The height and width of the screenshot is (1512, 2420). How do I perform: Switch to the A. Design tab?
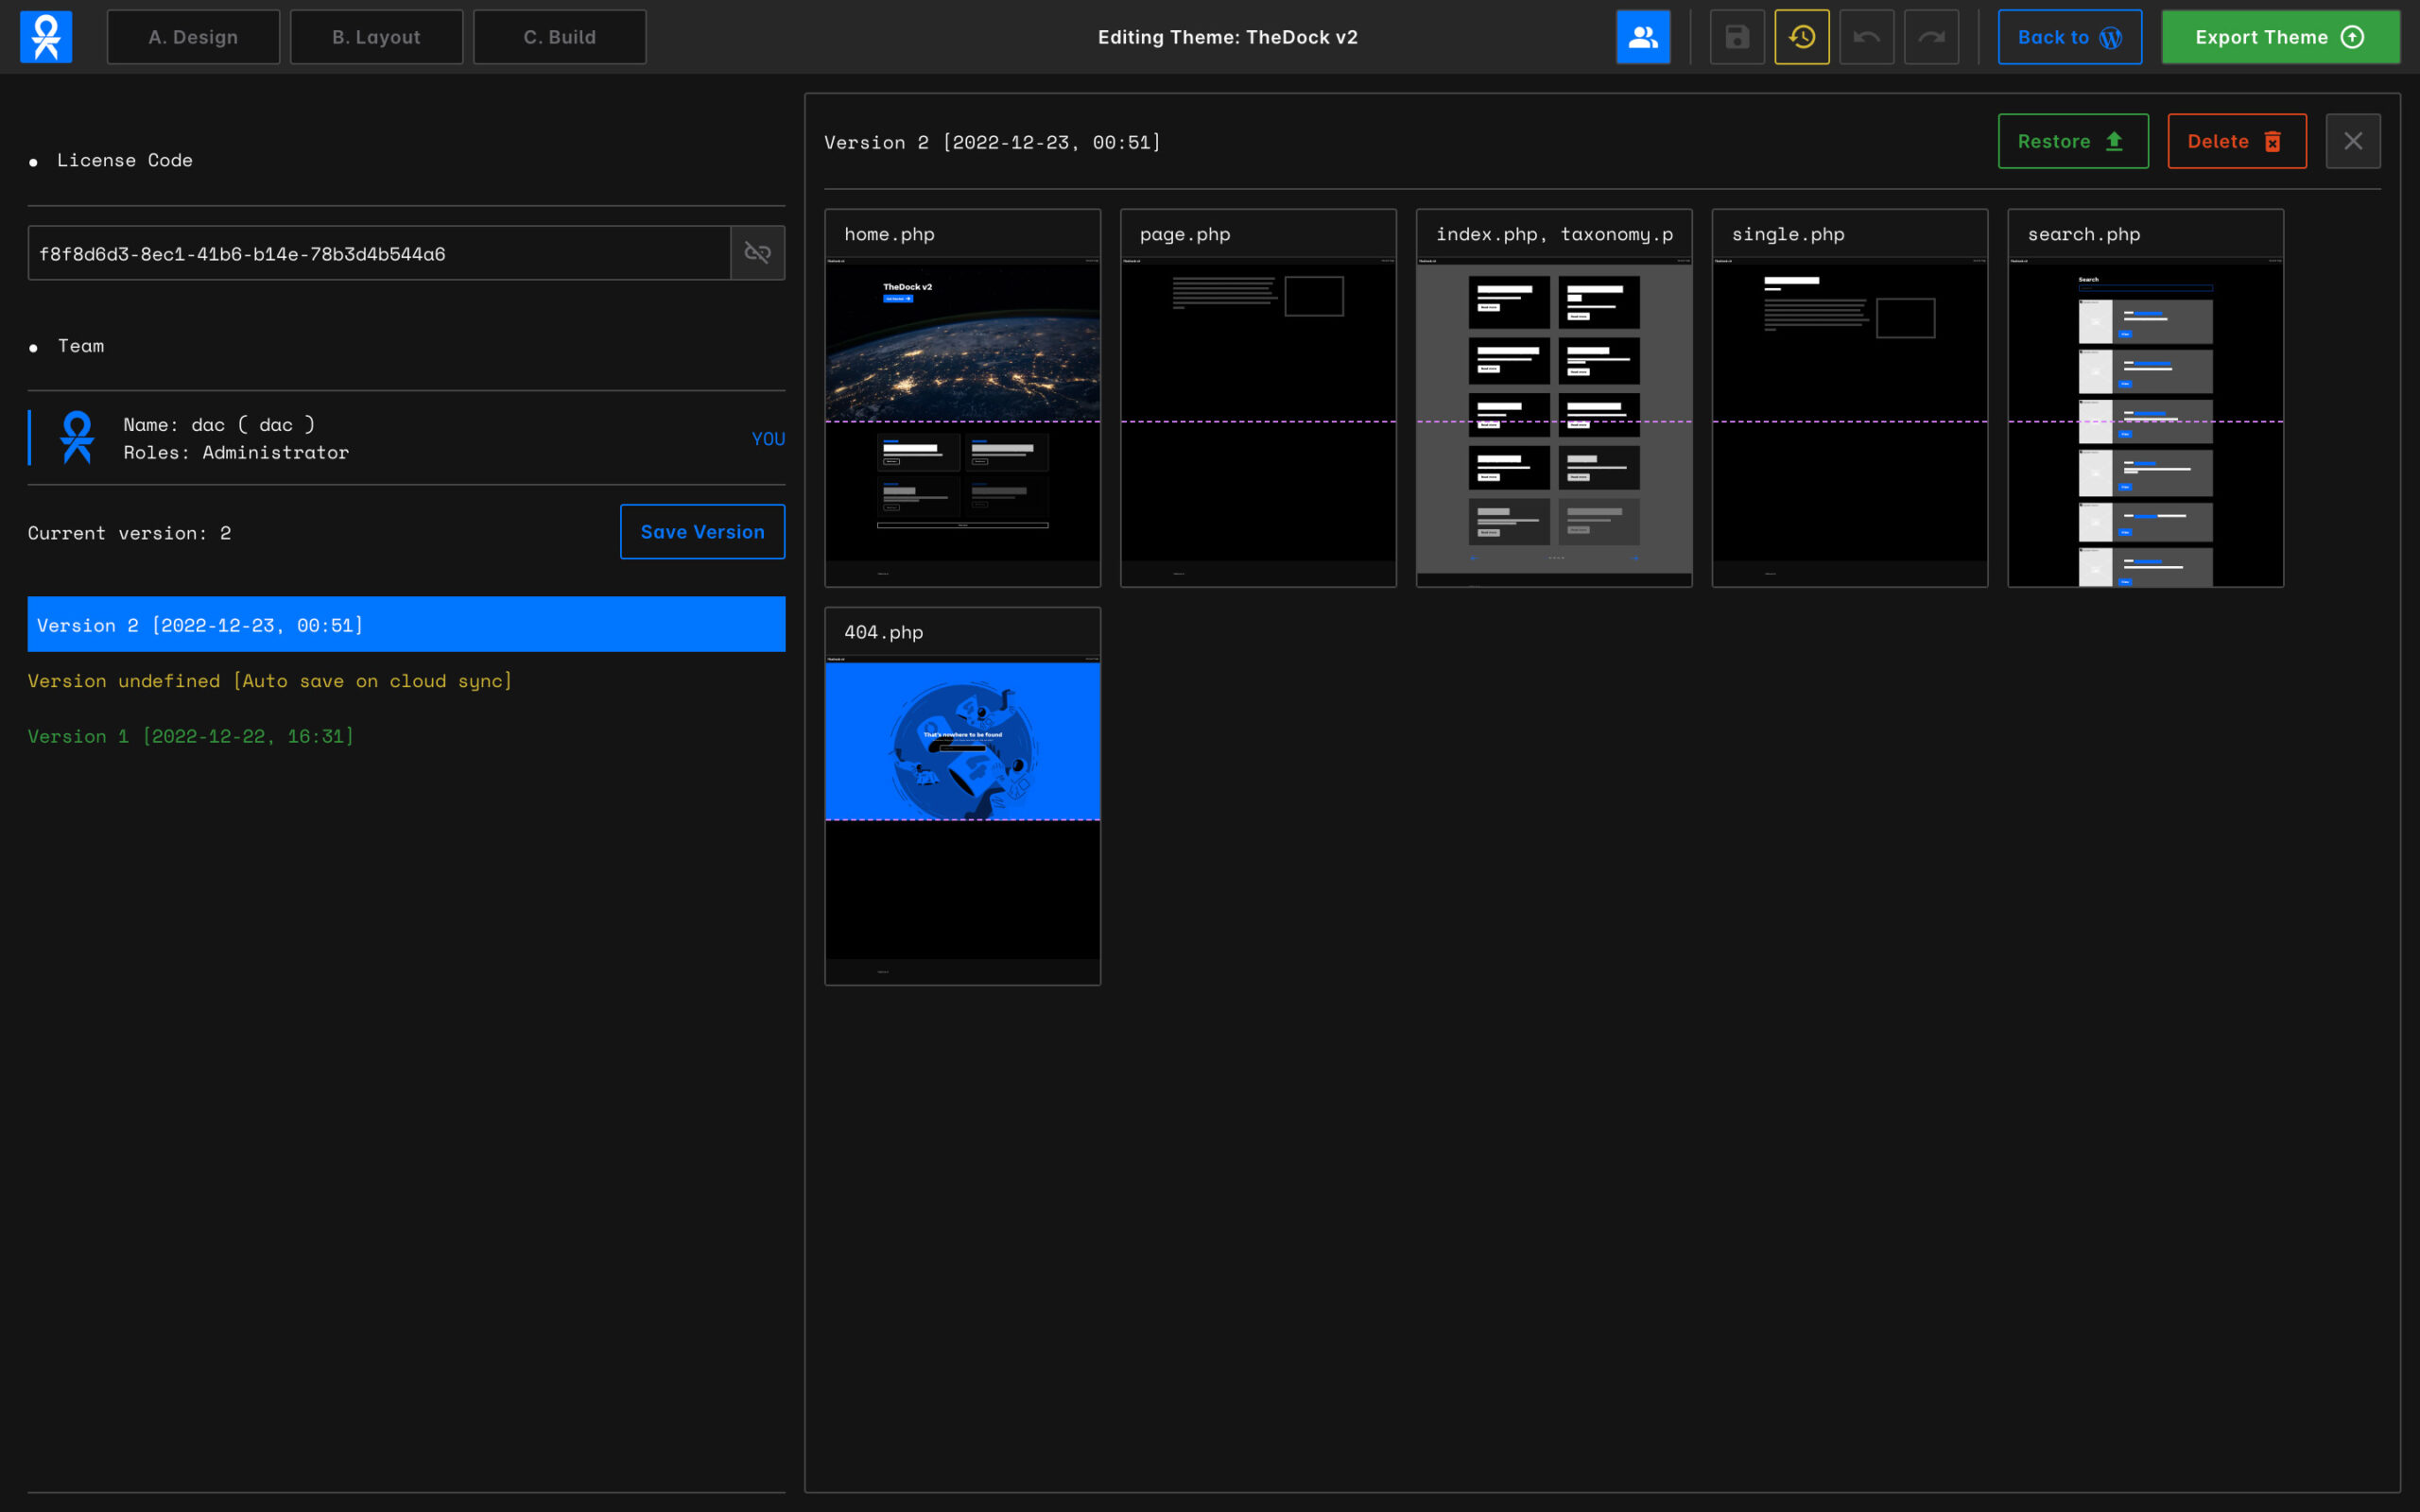click(193, 37)
